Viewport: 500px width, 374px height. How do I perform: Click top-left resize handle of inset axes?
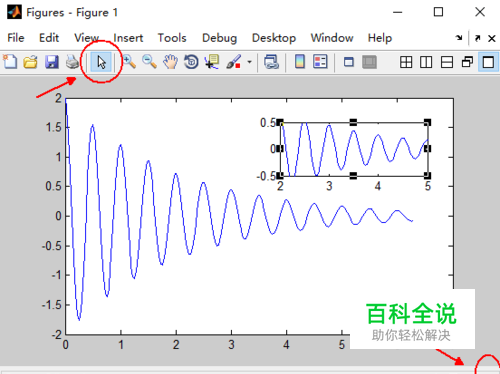tap(280, 122)
